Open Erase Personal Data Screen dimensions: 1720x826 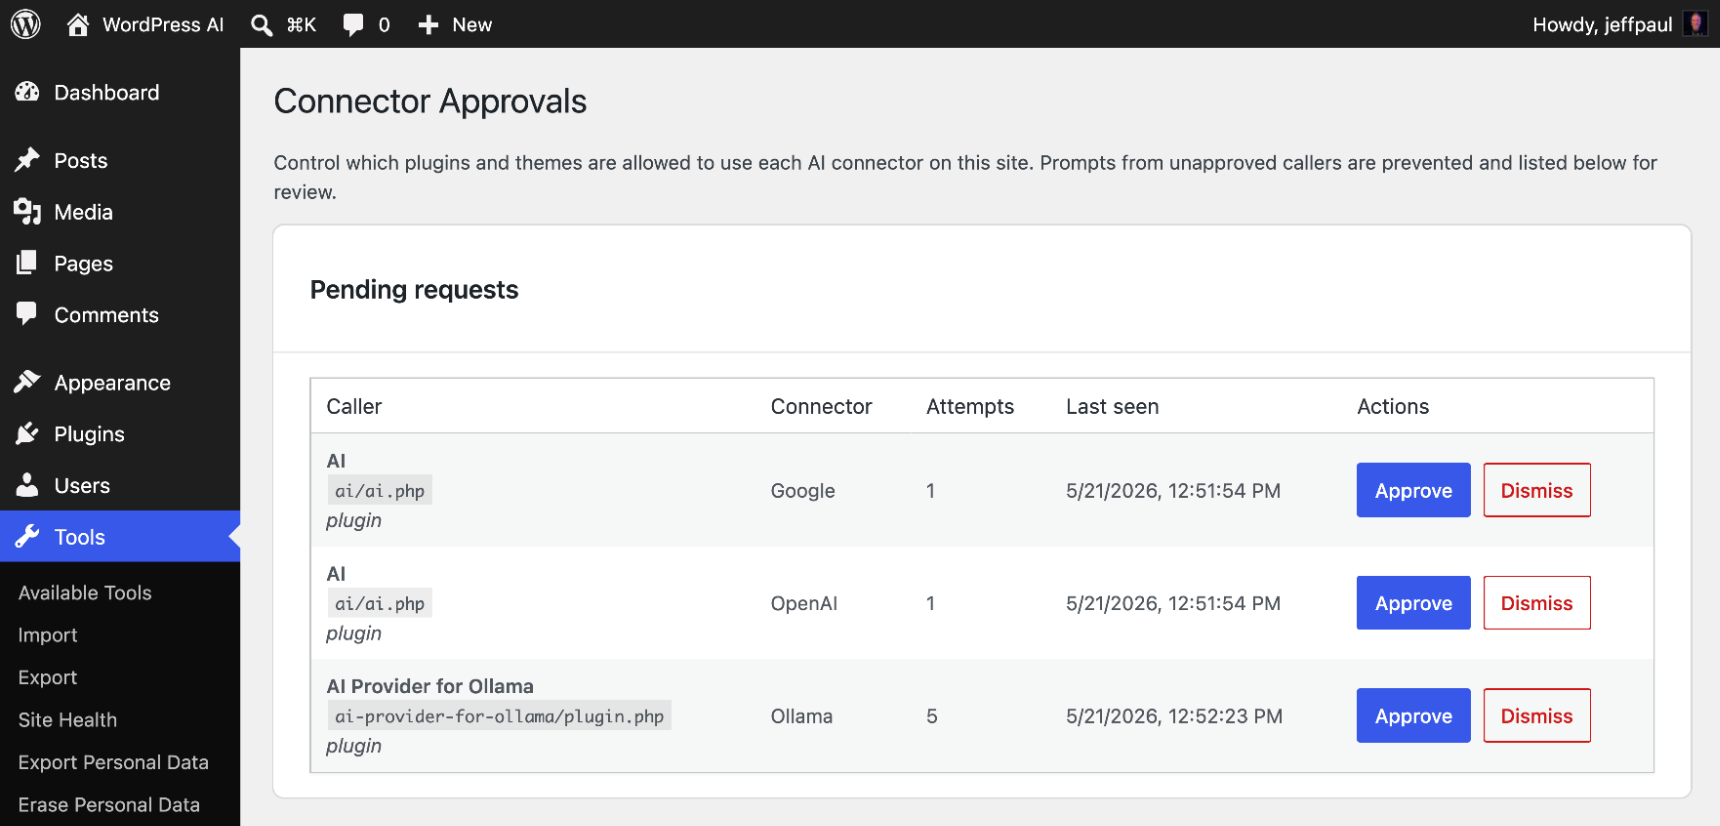point(109,805)
